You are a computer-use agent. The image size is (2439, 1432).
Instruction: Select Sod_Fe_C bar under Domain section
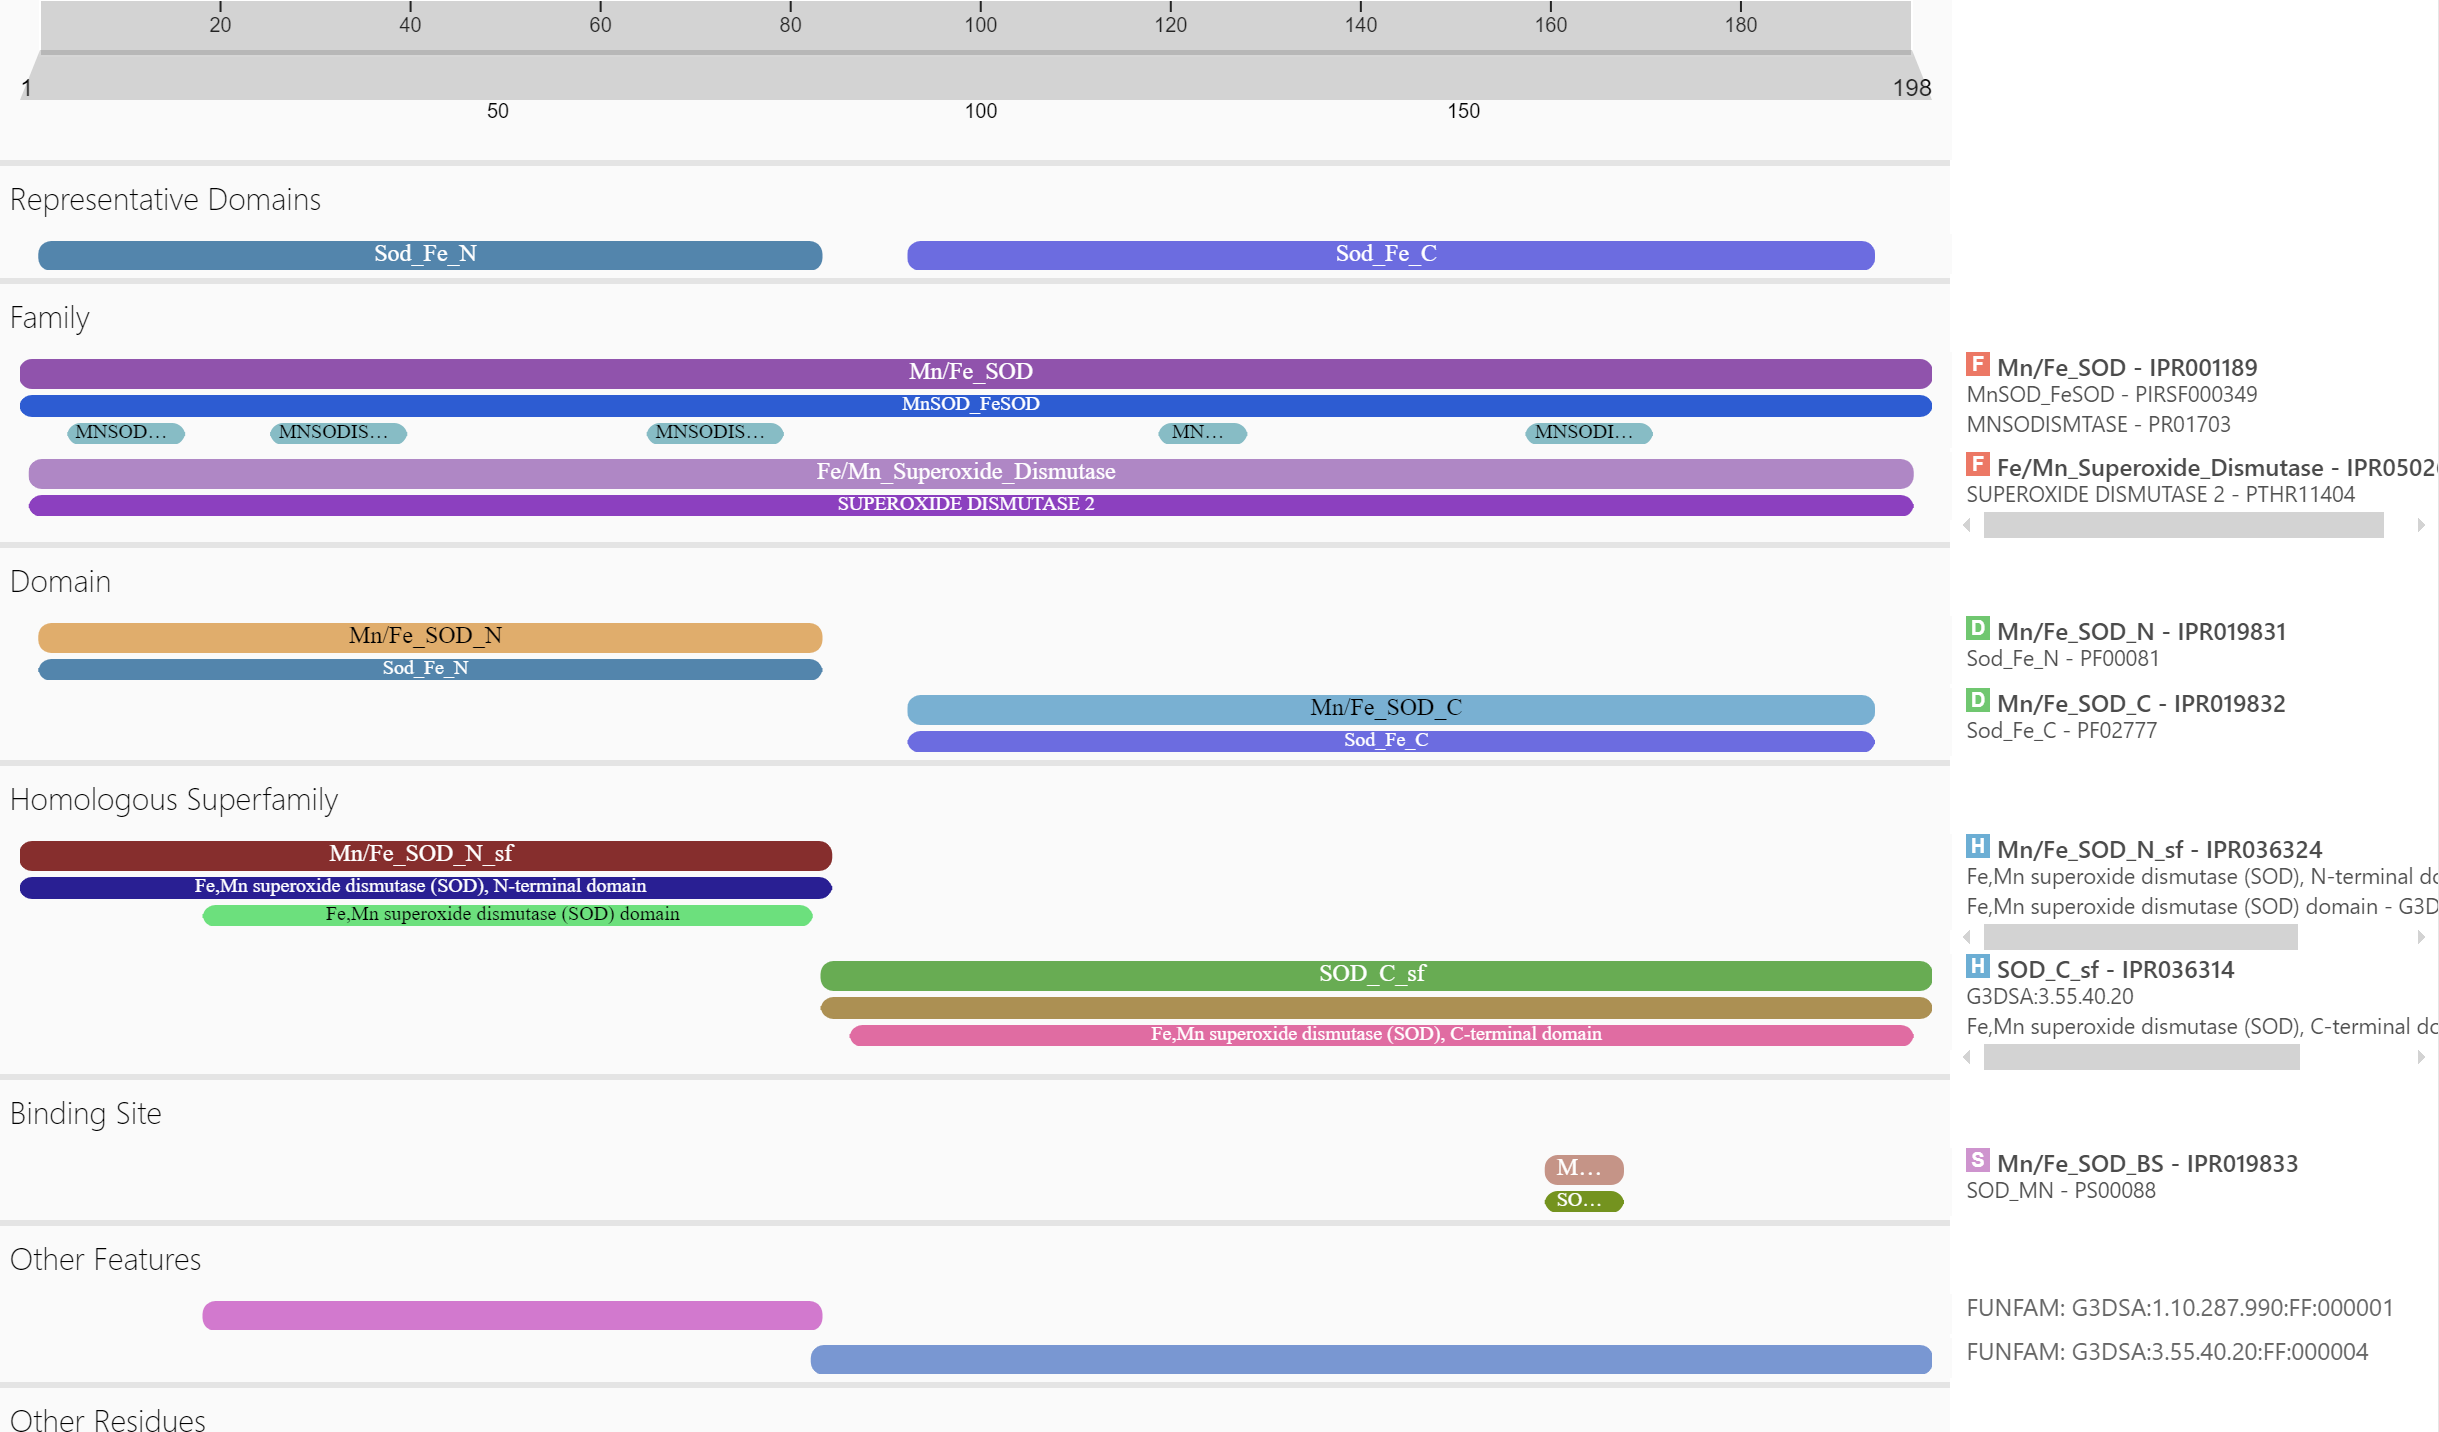coord(1390,741)
